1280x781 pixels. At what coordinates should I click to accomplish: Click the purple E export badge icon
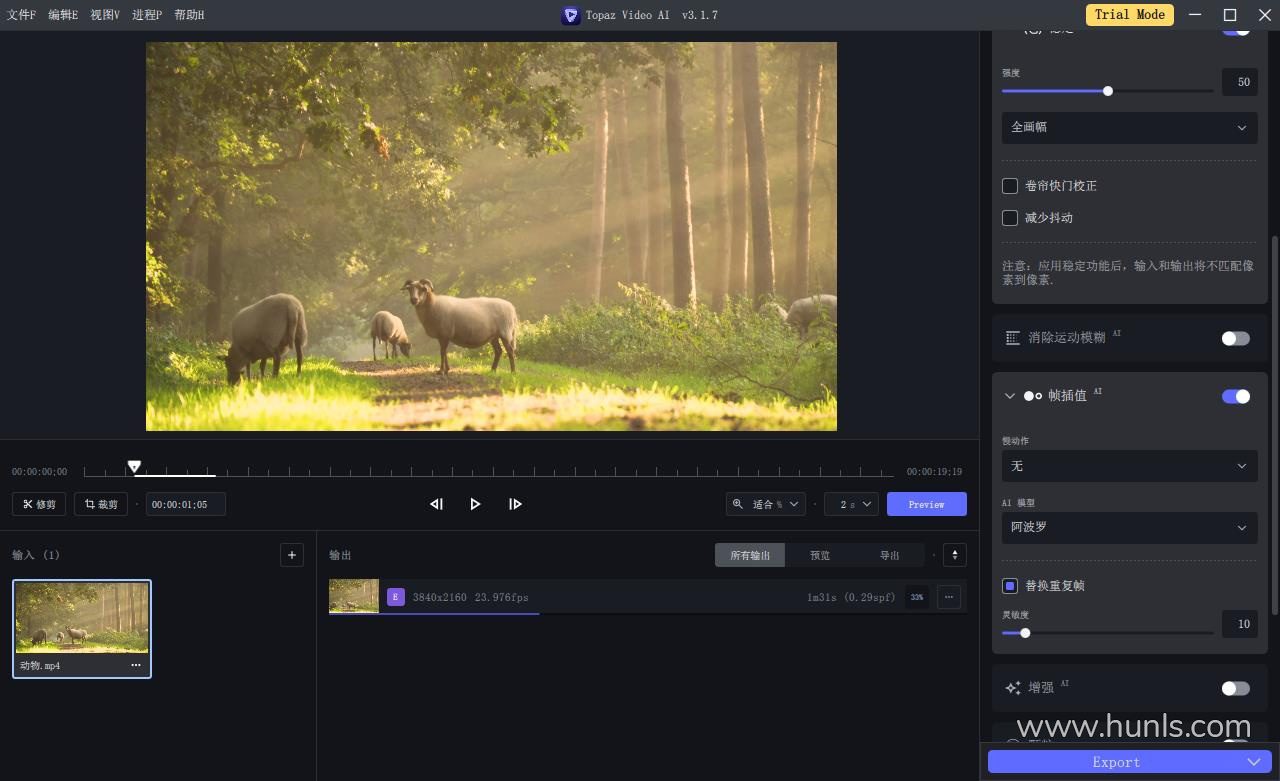pyautogui.click(x=395, y=597)
